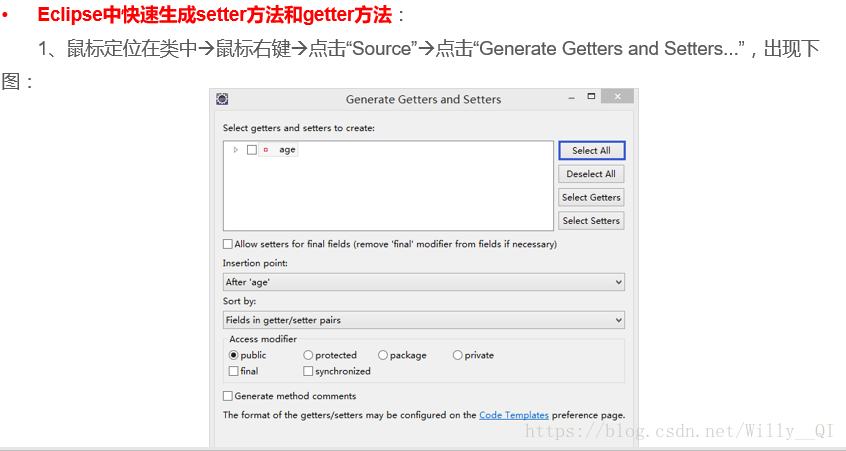Maximize the Generate Getters and Setters dialog
The width and height of the screenshot is (846, 451).
591,97
